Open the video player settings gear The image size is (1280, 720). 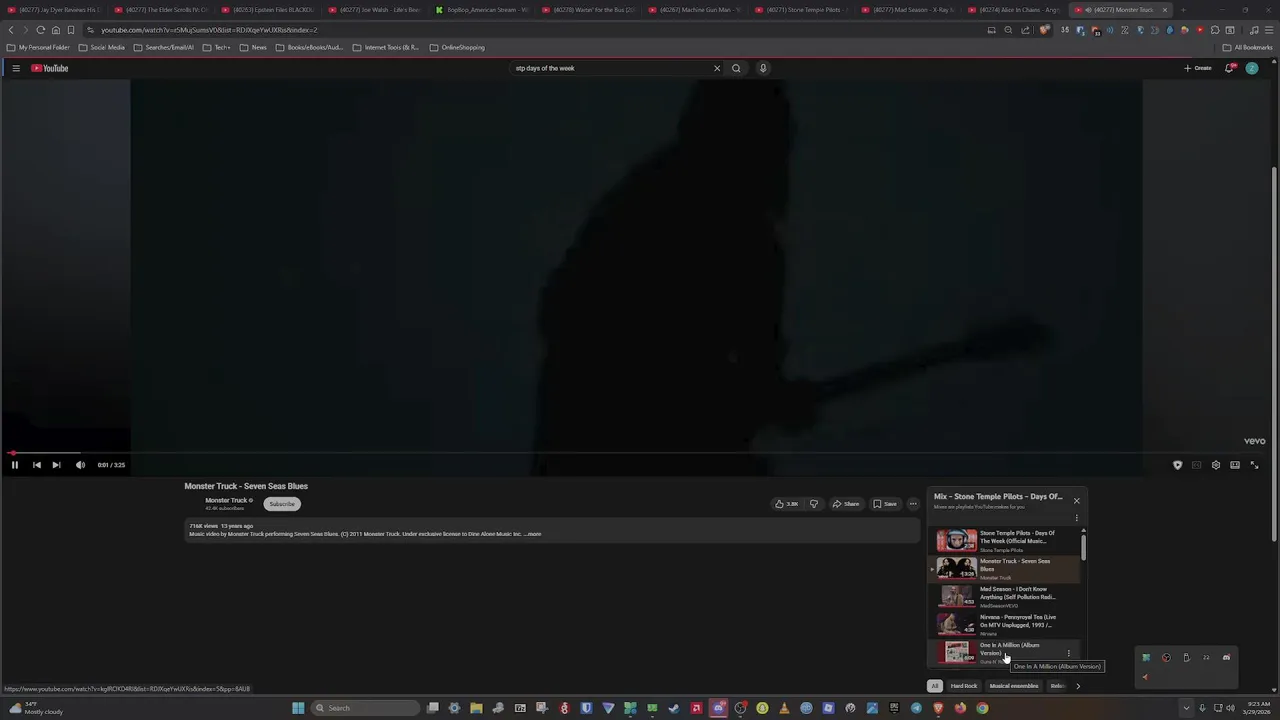1216,465
